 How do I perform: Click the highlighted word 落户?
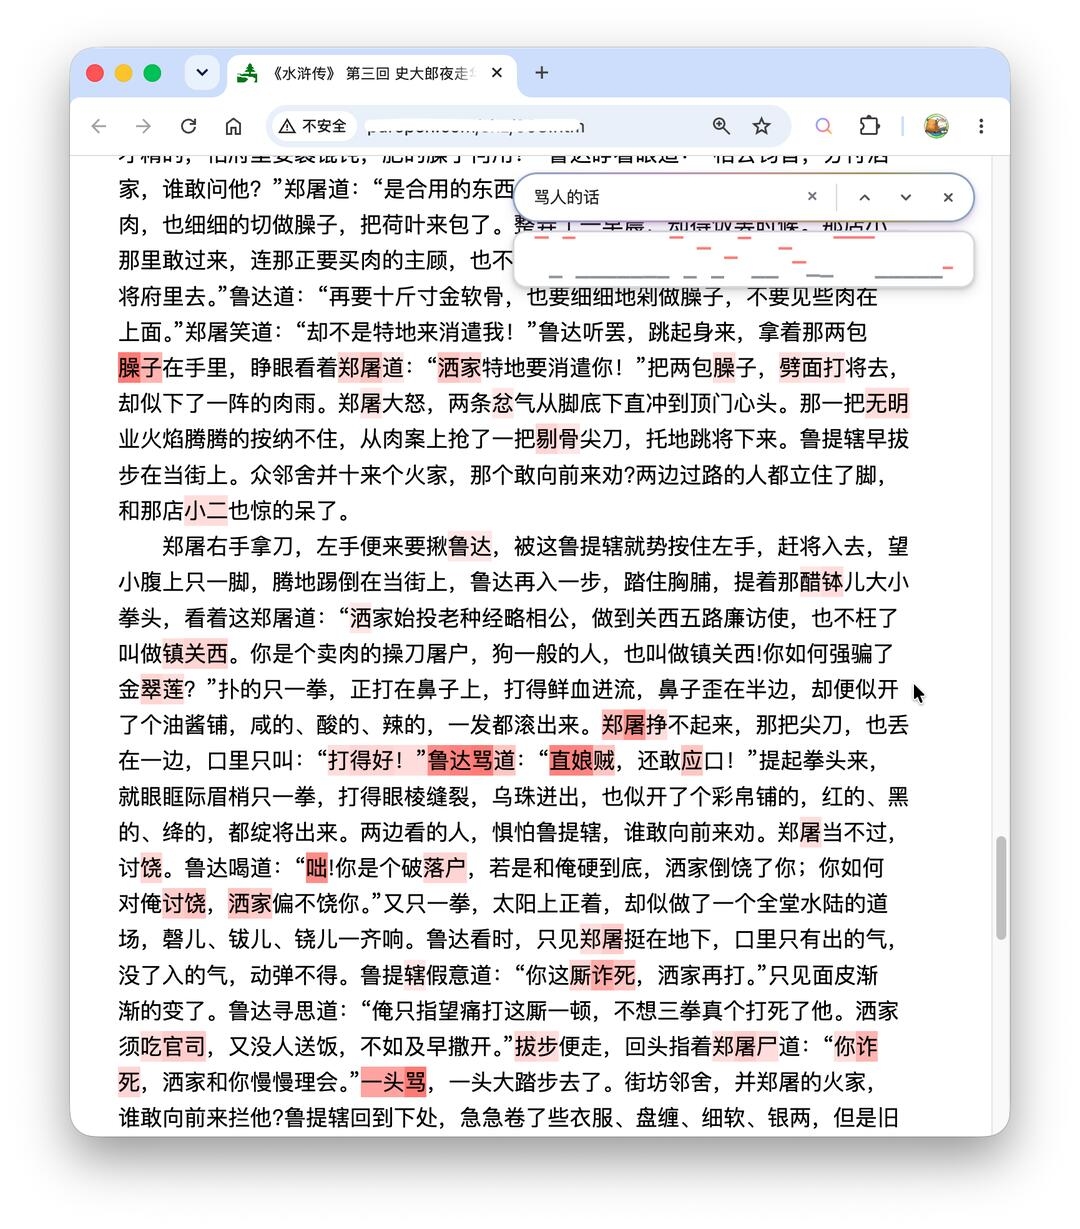tap(445, 868)
